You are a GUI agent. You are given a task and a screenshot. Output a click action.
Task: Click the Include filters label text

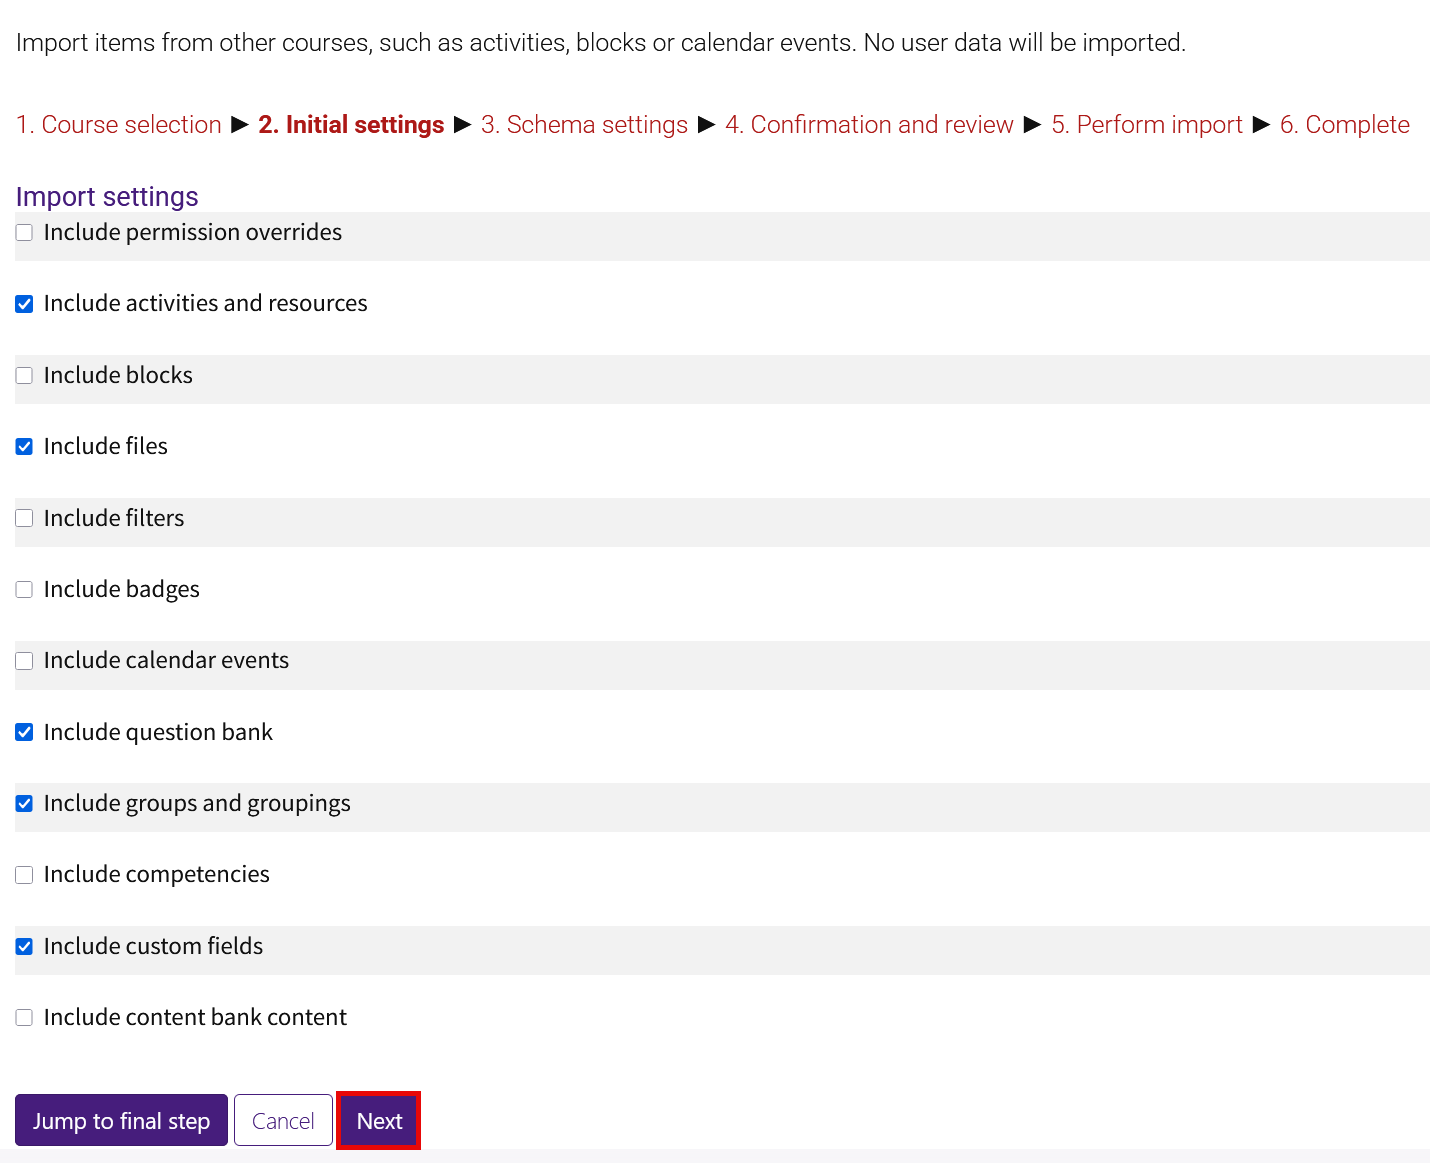tap(114, 518)
